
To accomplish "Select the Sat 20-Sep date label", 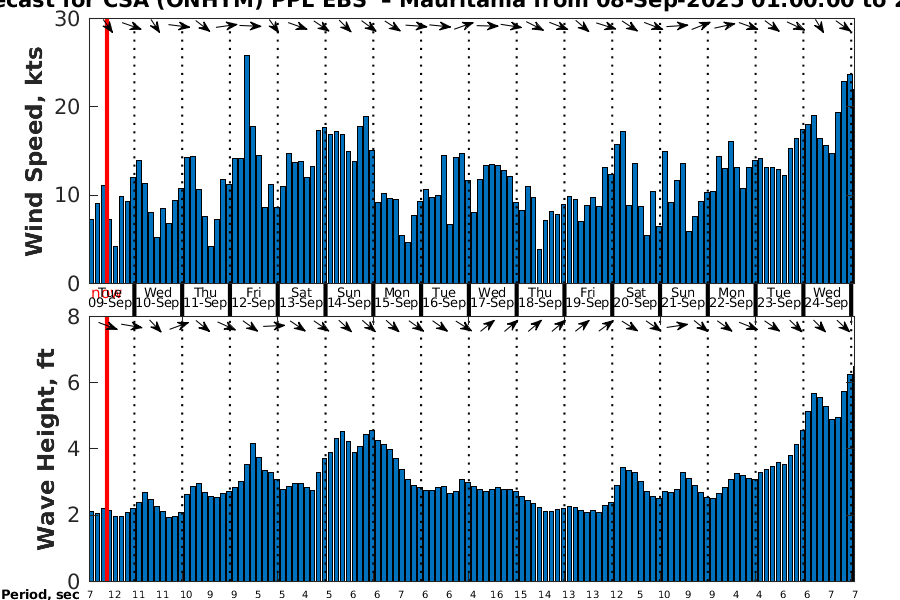I will (x=635, y=298).
